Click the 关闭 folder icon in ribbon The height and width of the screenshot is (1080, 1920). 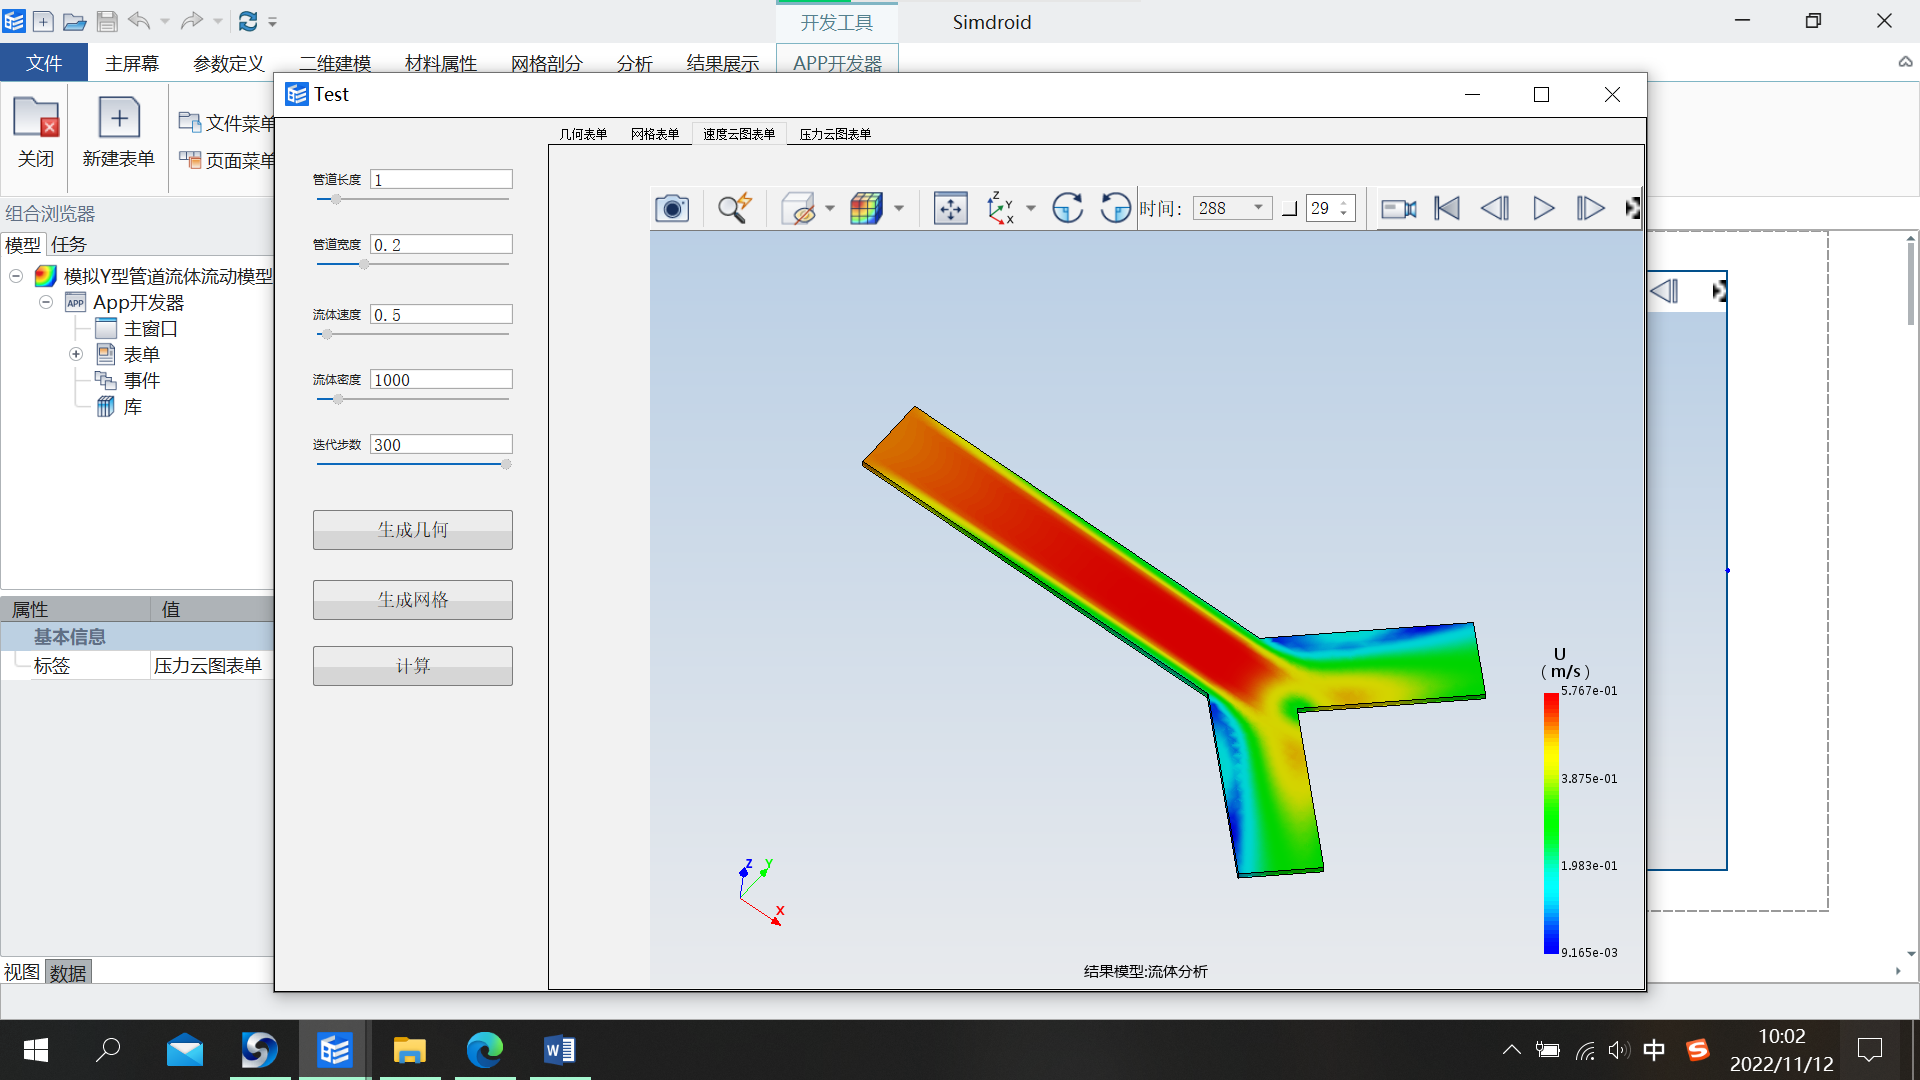(x=36, y=118)
